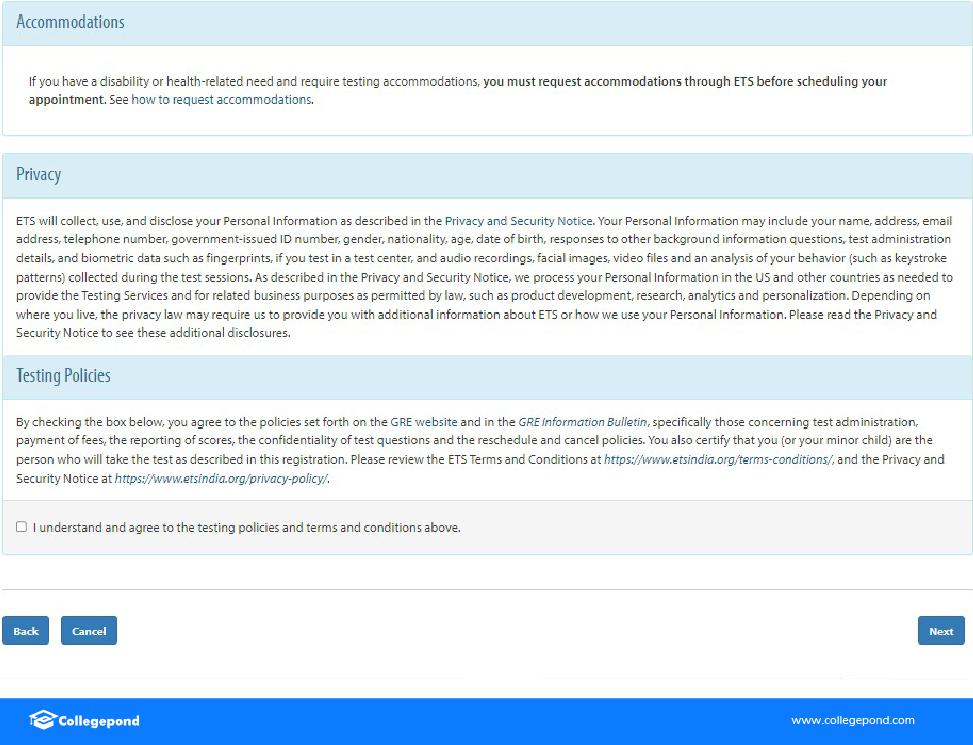The image size is (973, 745).
Task: Click the bold 'you must request accommodations' text
Action: point(685,82)
